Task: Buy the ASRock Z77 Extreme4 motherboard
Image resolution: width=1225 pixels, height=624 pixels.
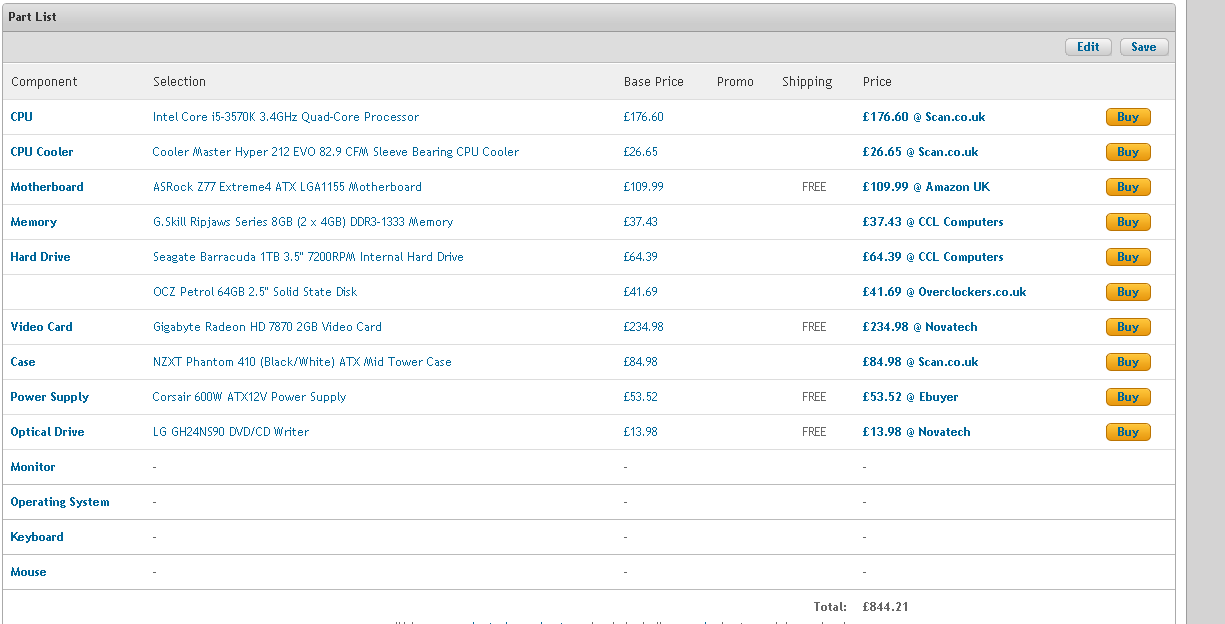Action: 1128,187
